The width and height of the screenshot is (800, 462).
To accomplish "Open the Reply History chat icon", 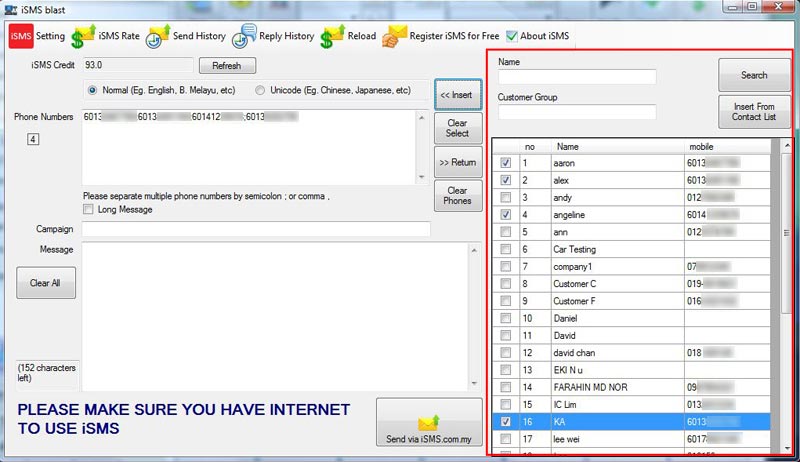I will [244, 36].
